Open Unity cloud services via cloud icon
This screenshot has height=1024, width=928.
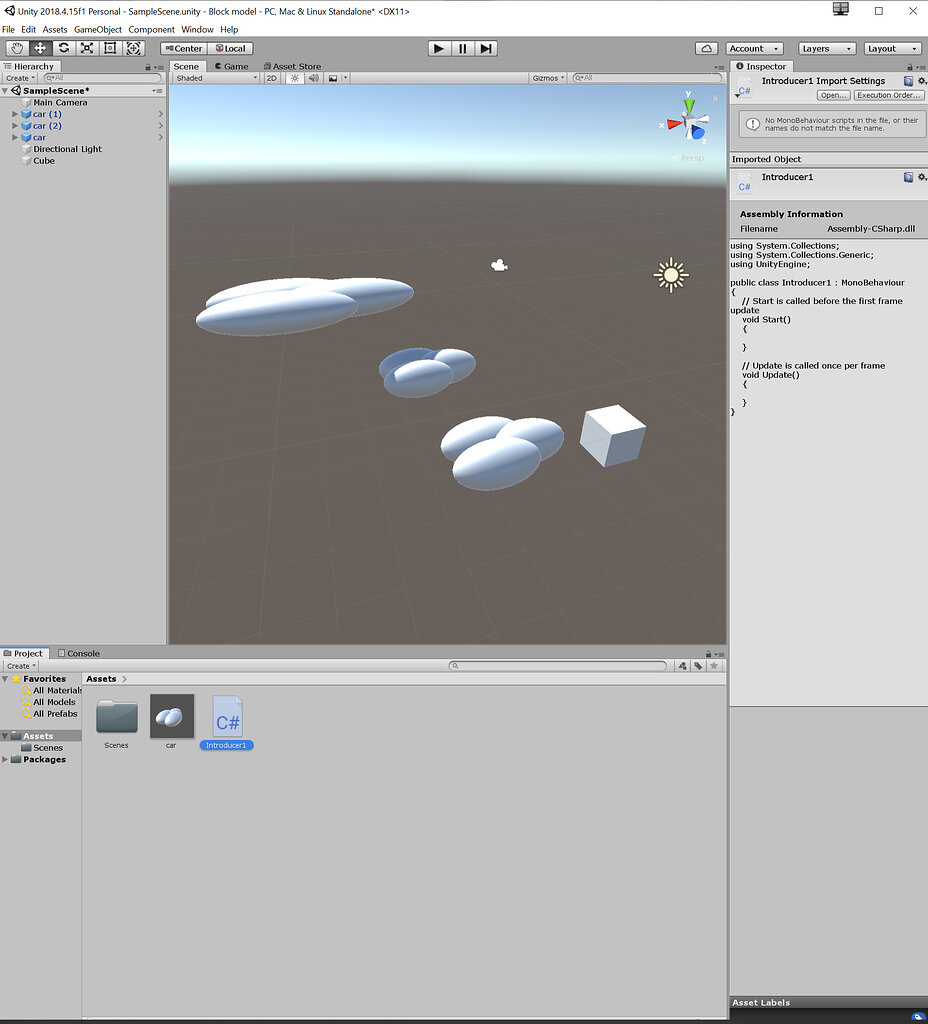(707, 48)
